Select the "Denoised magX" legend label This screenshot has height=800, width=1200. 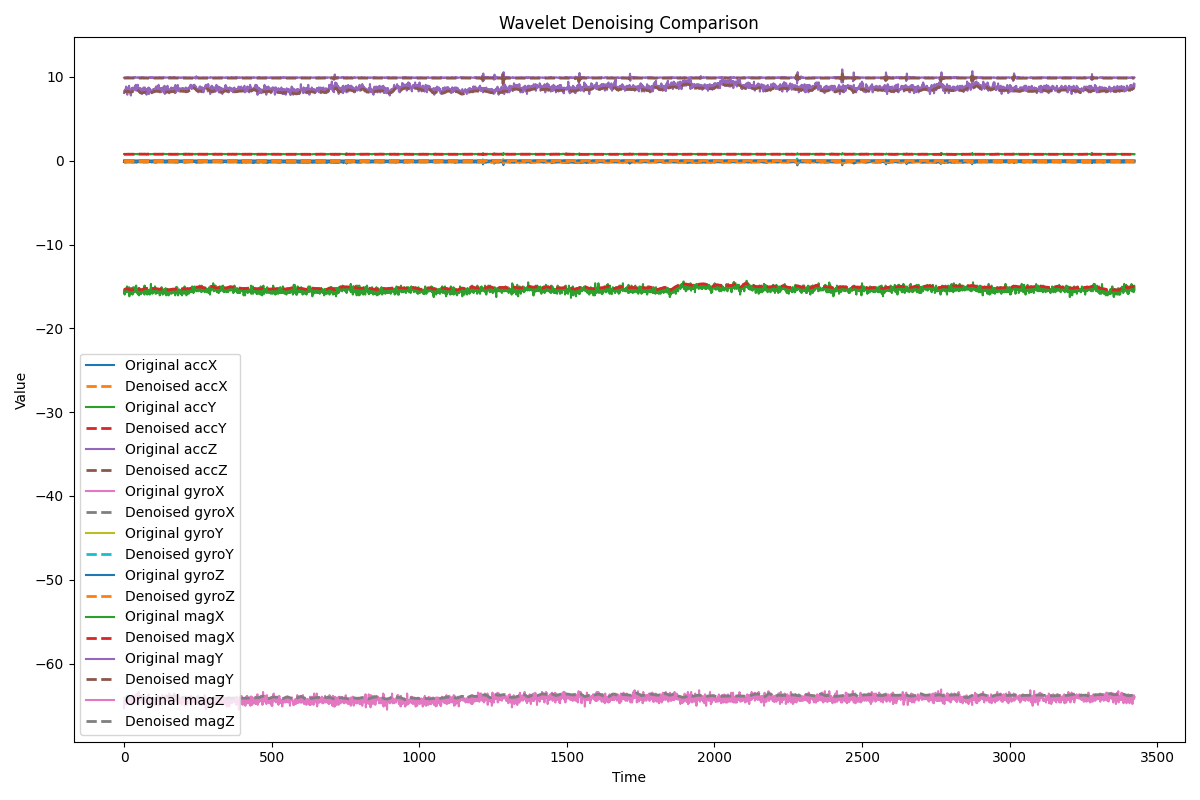tap(178, 637)
